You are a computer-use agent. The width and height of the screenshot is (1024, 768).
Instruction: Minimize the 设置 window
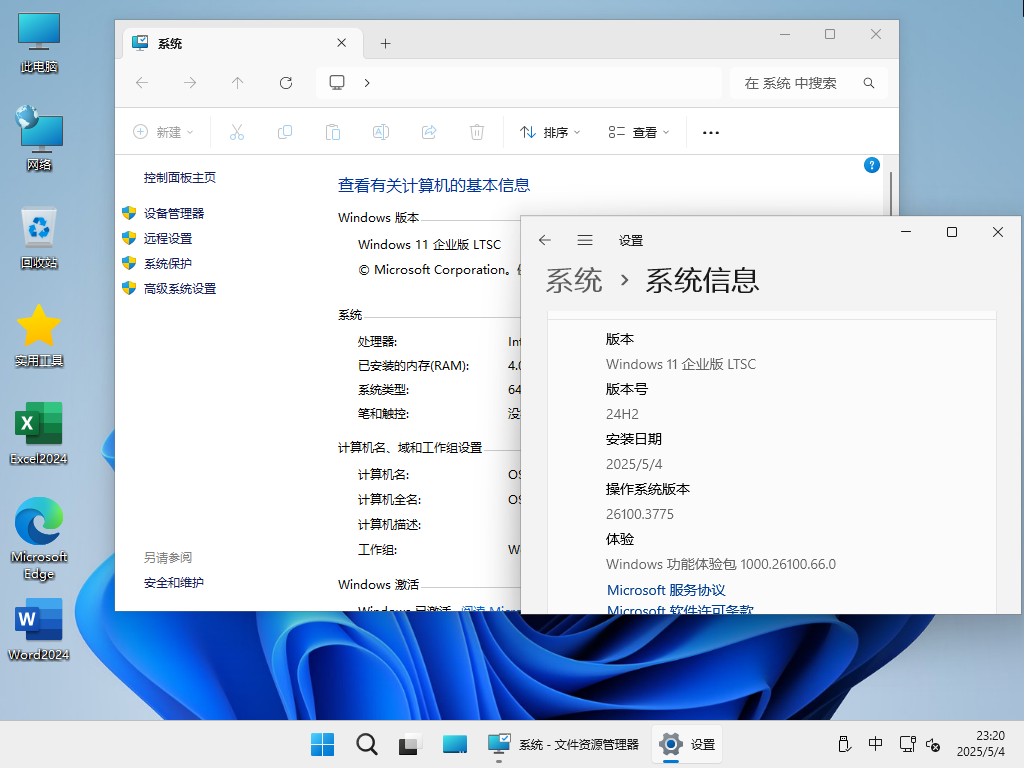(906, 232)
